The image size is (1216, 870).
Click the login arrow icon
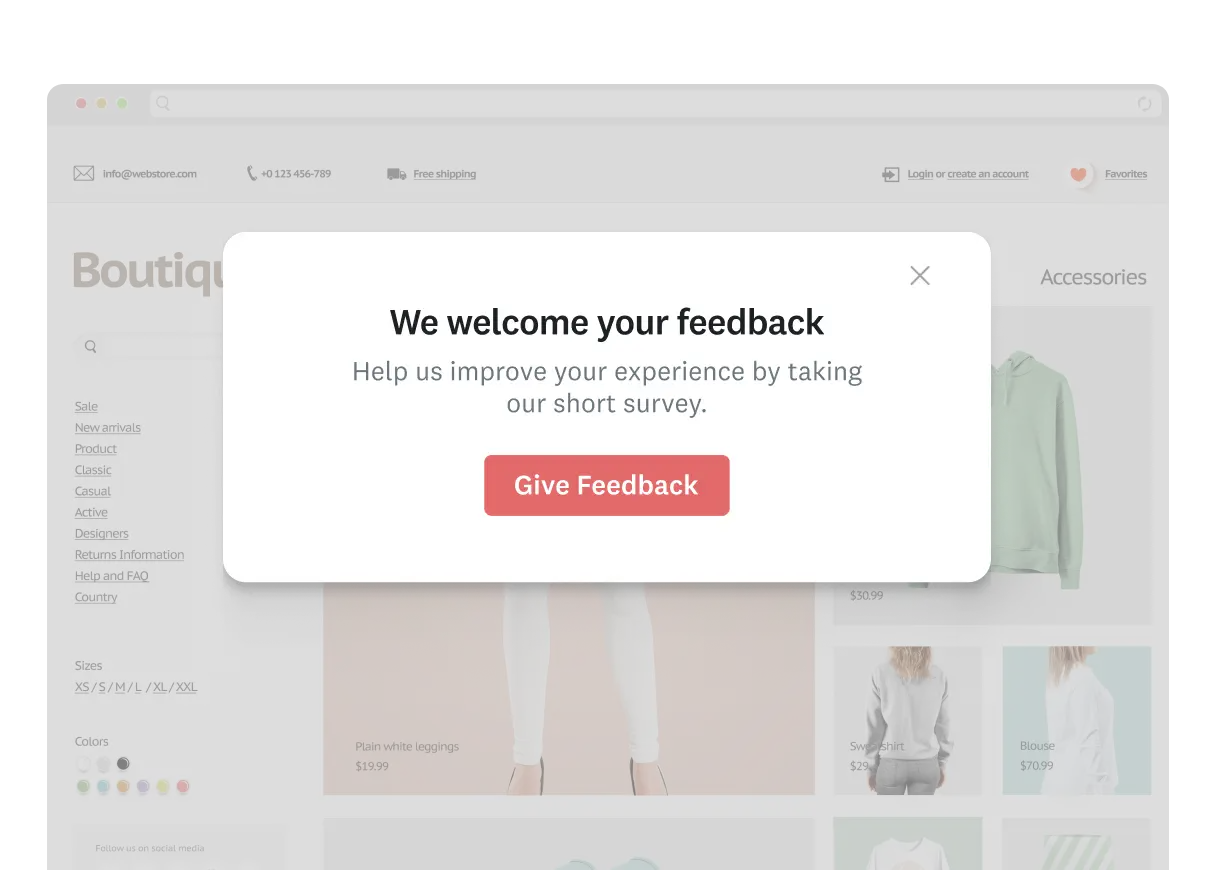[x=890, y=174]
